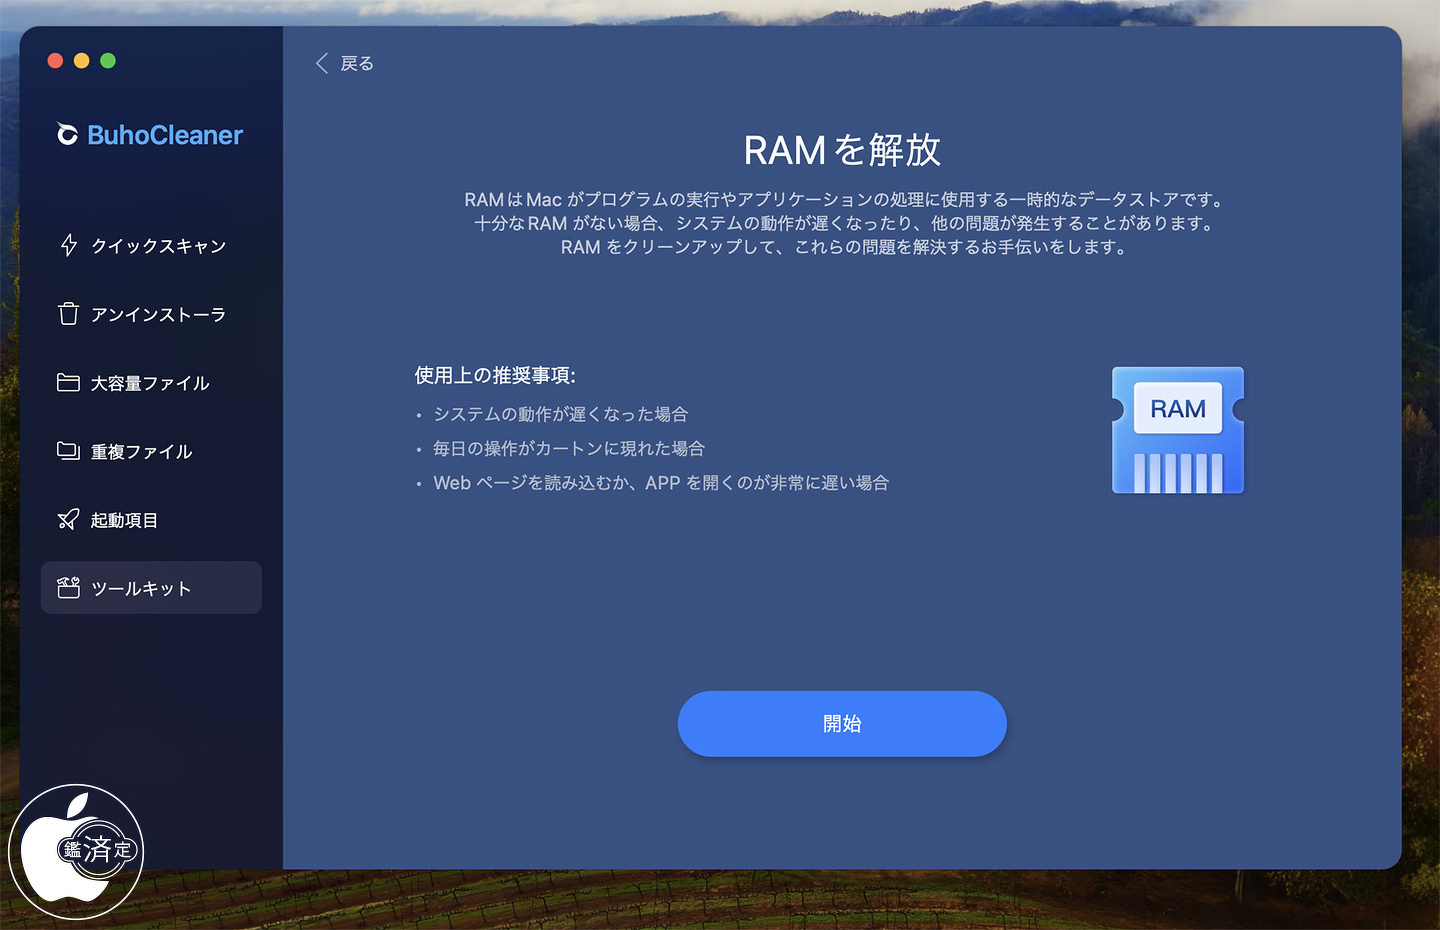Click the BuhoCleaner app name

[165, 135]
